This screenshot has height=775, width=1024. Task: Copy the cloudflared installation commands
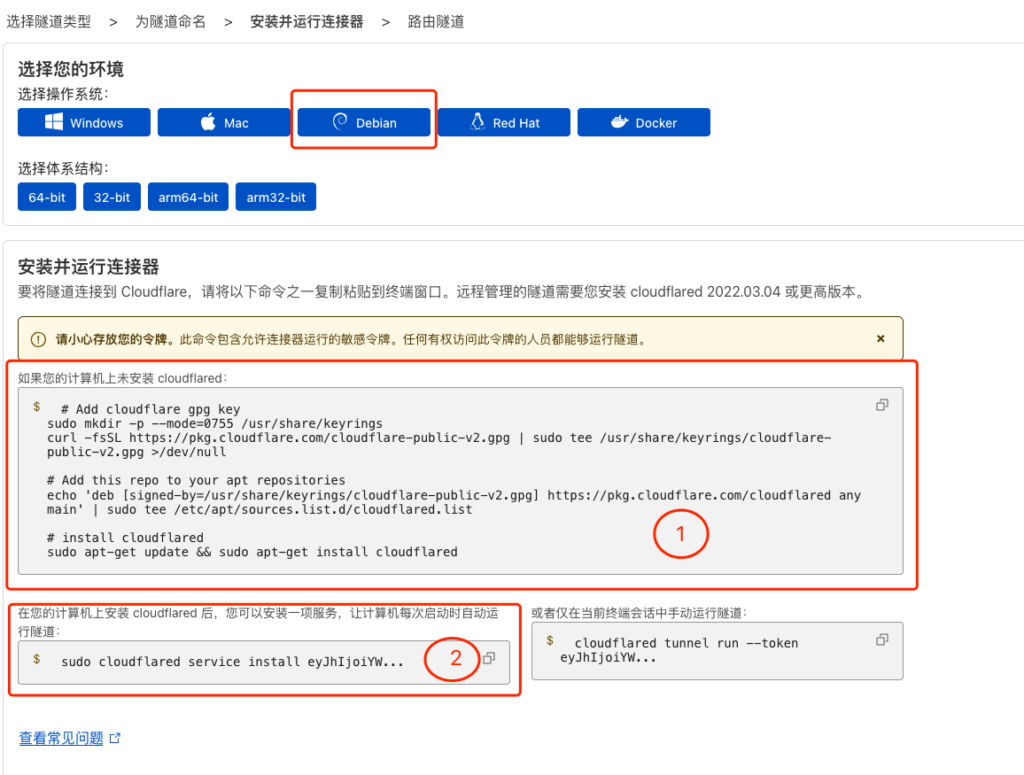coord(881,404)
